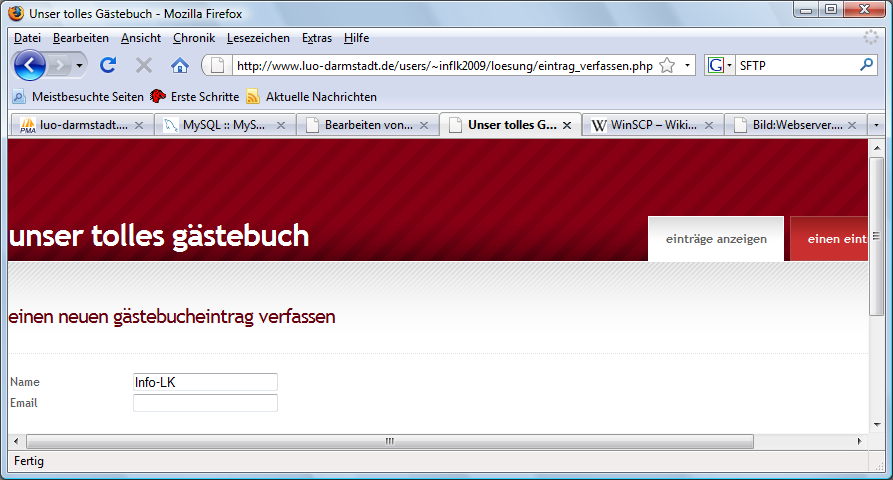Open the search engine selector dropdown
Viewport: 893px width, 480px height.
[719, 65]
